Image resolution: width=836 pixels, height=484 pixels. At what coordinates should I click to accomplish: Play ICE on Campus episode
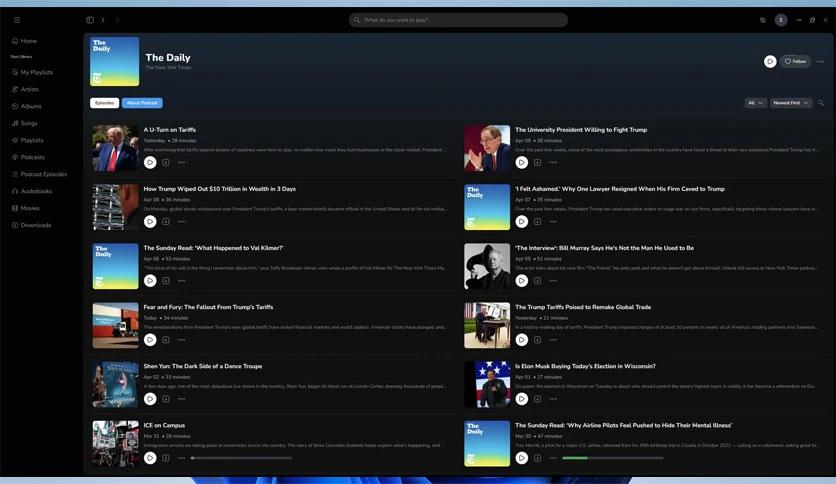[x=150, y=458]
